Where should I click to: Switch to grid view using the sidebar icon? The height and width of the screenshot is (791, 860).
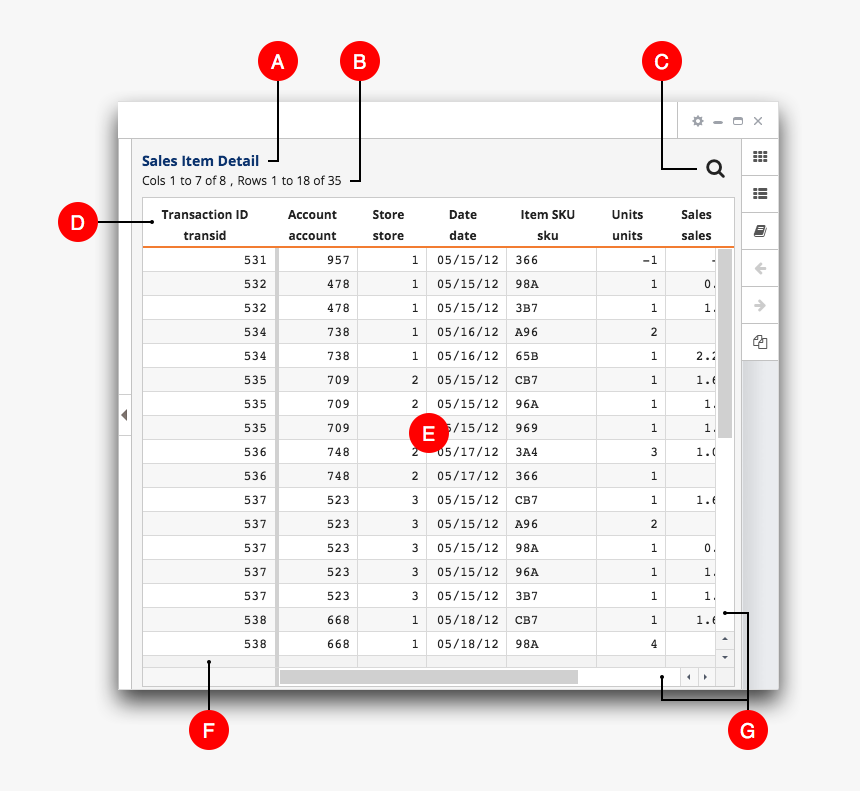(x=760, y=157)
